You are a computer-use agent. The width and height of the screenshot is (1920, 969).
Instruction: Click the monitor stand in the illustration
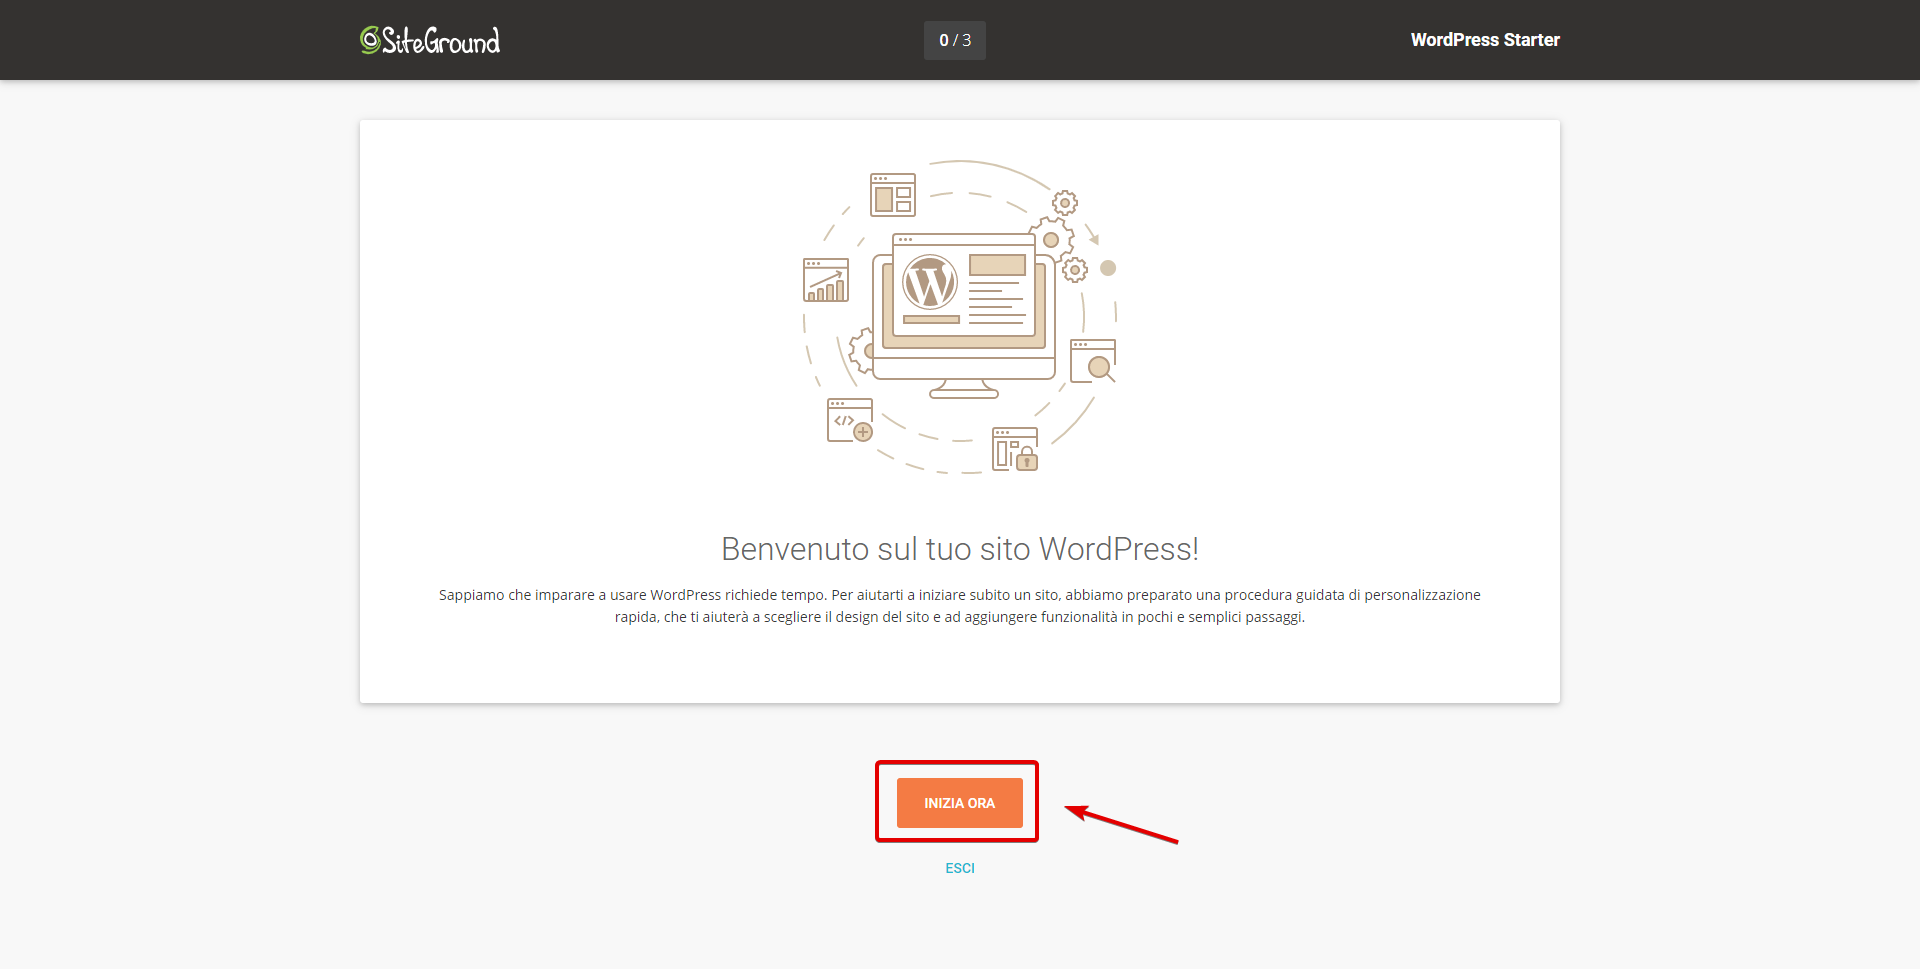[963, 389]
